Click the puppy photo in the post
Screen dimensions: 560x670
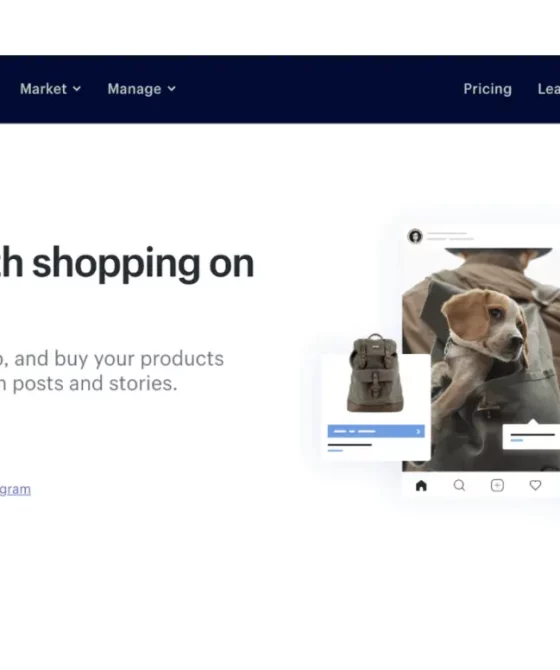click(x=481, y=358)
